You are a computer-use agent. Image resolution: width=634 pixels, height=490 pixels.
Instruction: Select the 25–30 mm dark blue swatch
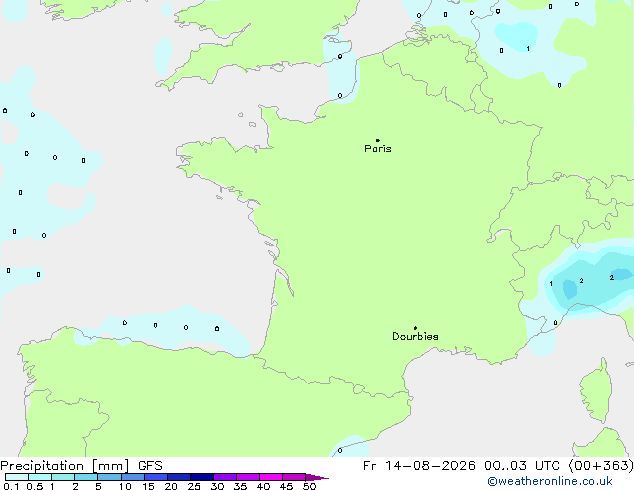pos(202,477)
